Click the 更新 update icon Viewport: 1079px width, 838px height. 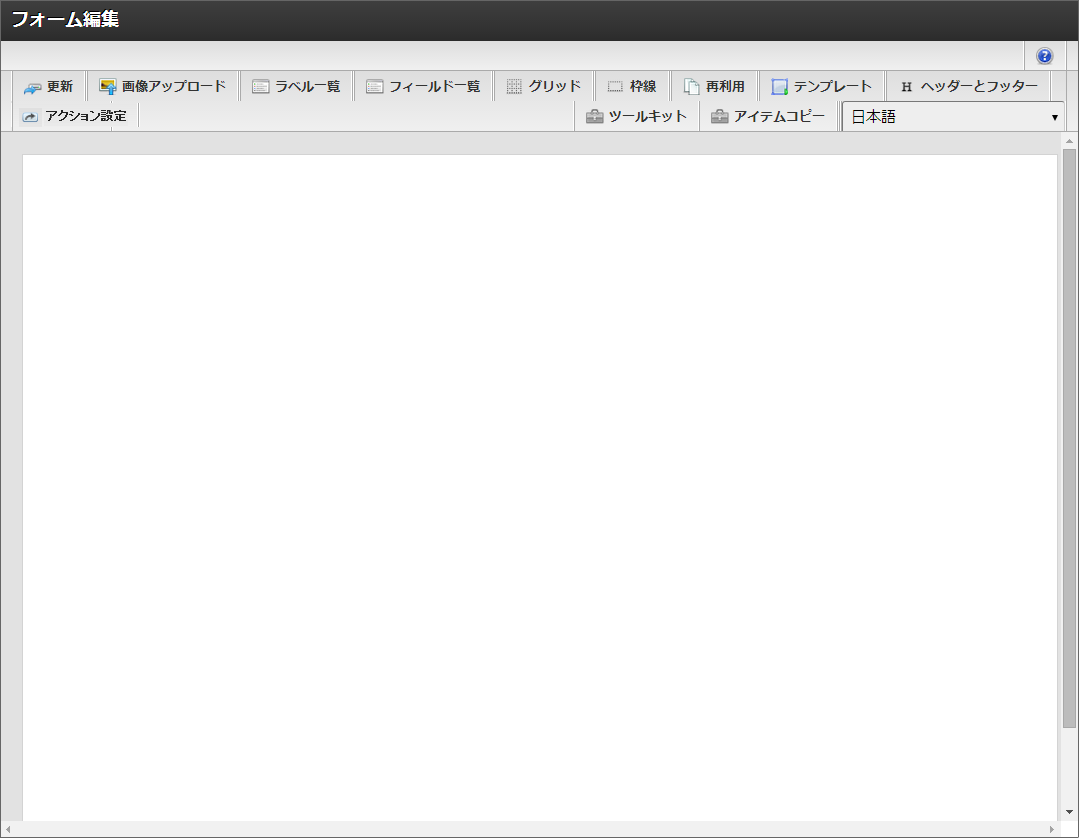click(33, 87)
